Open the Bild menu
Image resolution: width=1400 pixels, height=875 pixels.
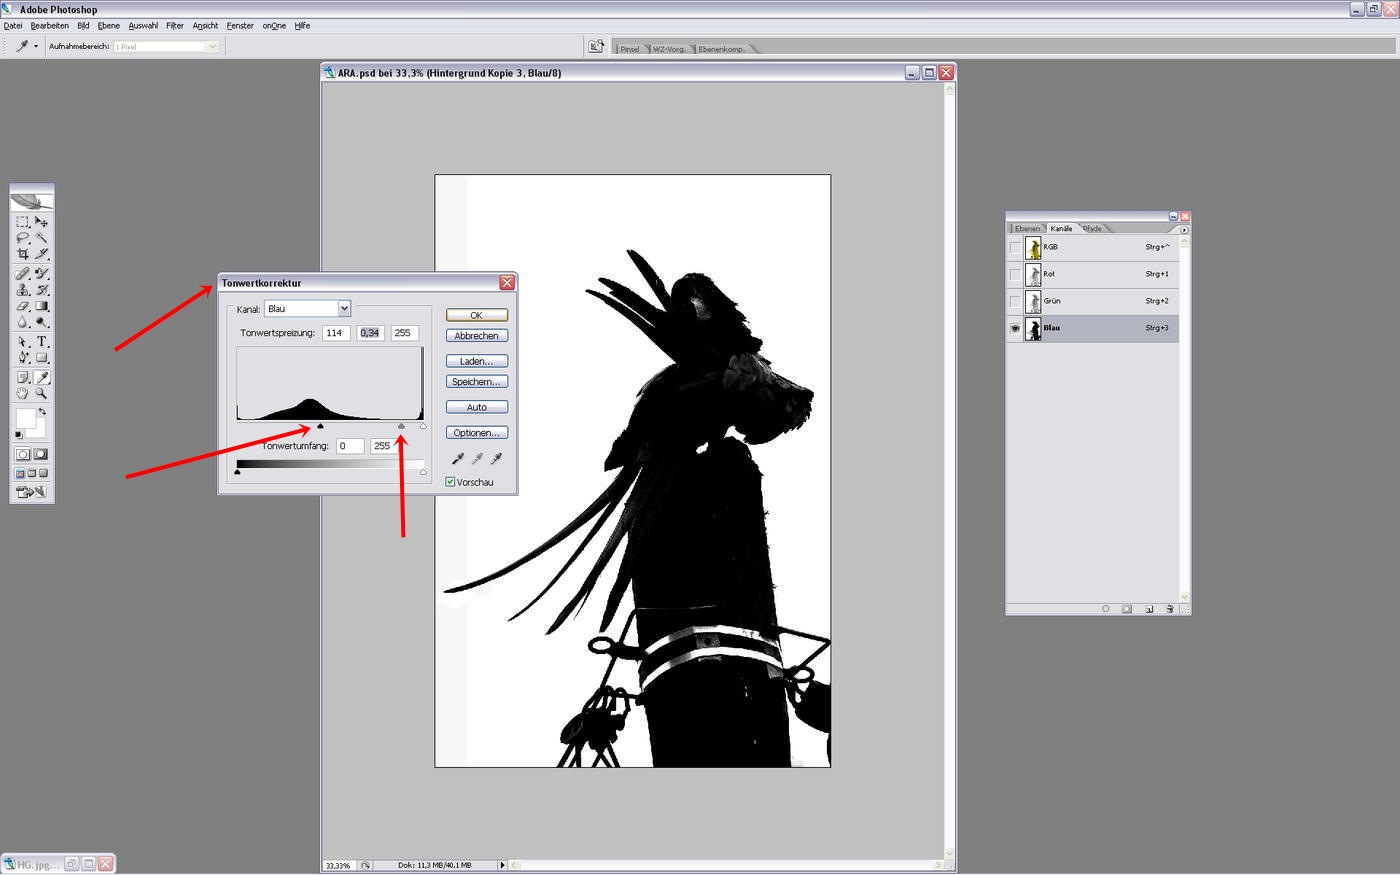(x=83, y=26)
